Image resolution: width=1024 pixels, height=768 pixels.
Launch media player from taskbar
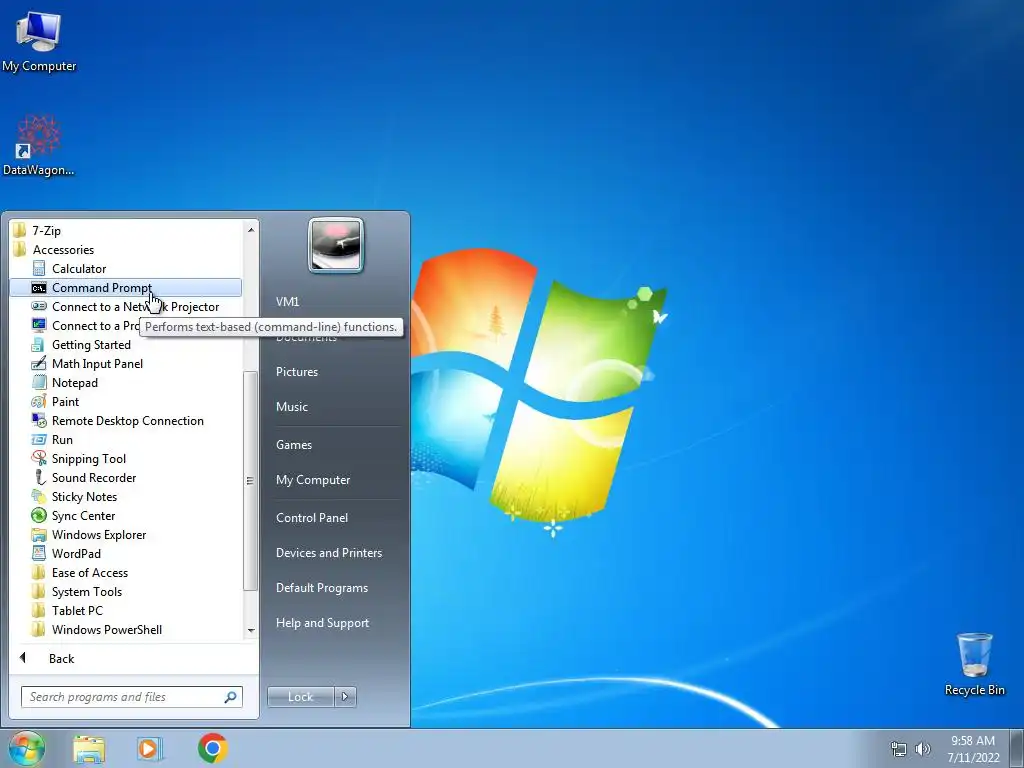pyautogui.click(x=150, y=748)
